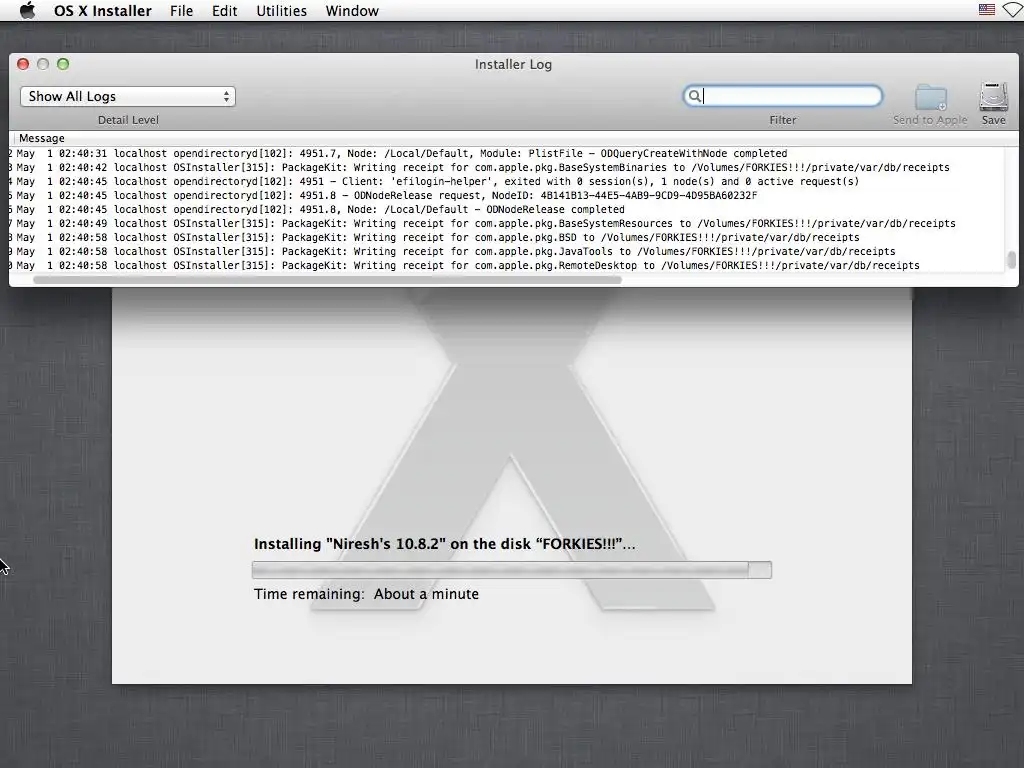Click the installation progress bar
This screenshot has width=1024, height=768.
(511, 570)
